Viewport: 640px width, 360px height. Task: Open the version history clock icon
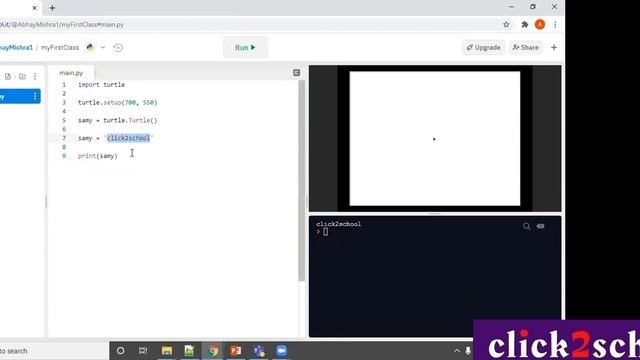118,48
